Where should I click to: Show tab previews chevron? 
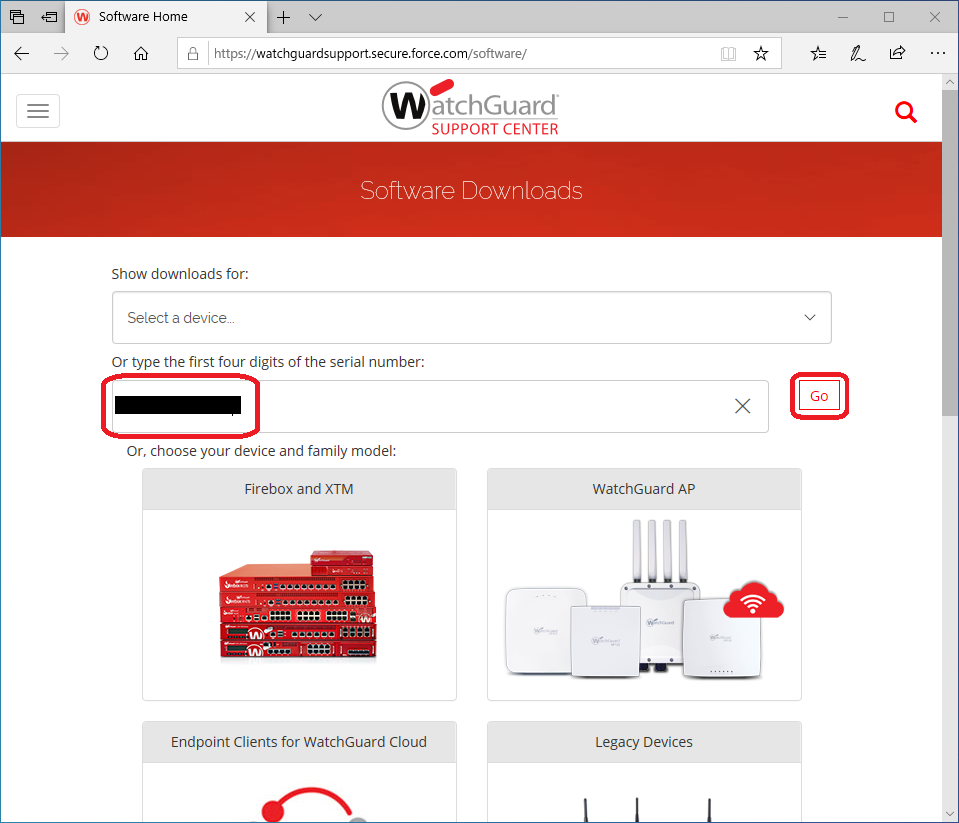[x=315, y=17]
